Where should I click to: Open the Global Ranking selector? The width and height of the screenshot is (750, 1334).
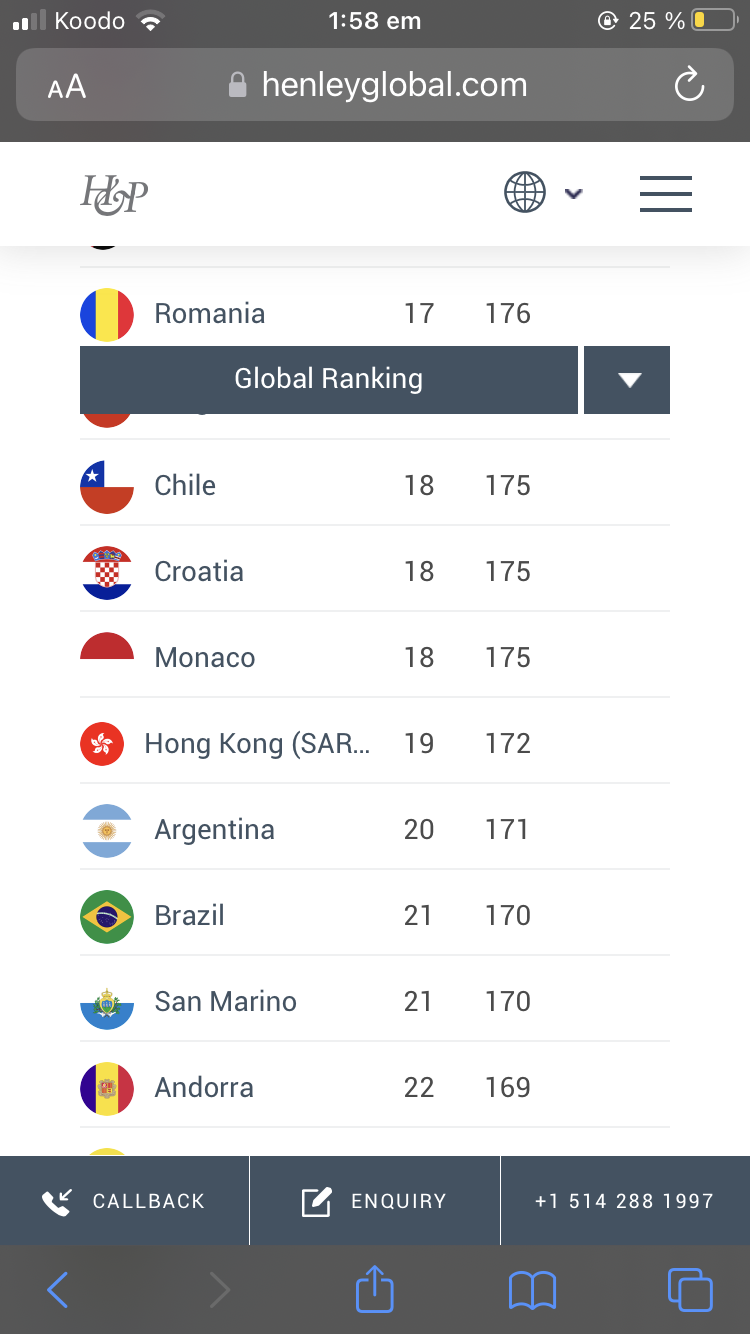[x=328, y=380]
